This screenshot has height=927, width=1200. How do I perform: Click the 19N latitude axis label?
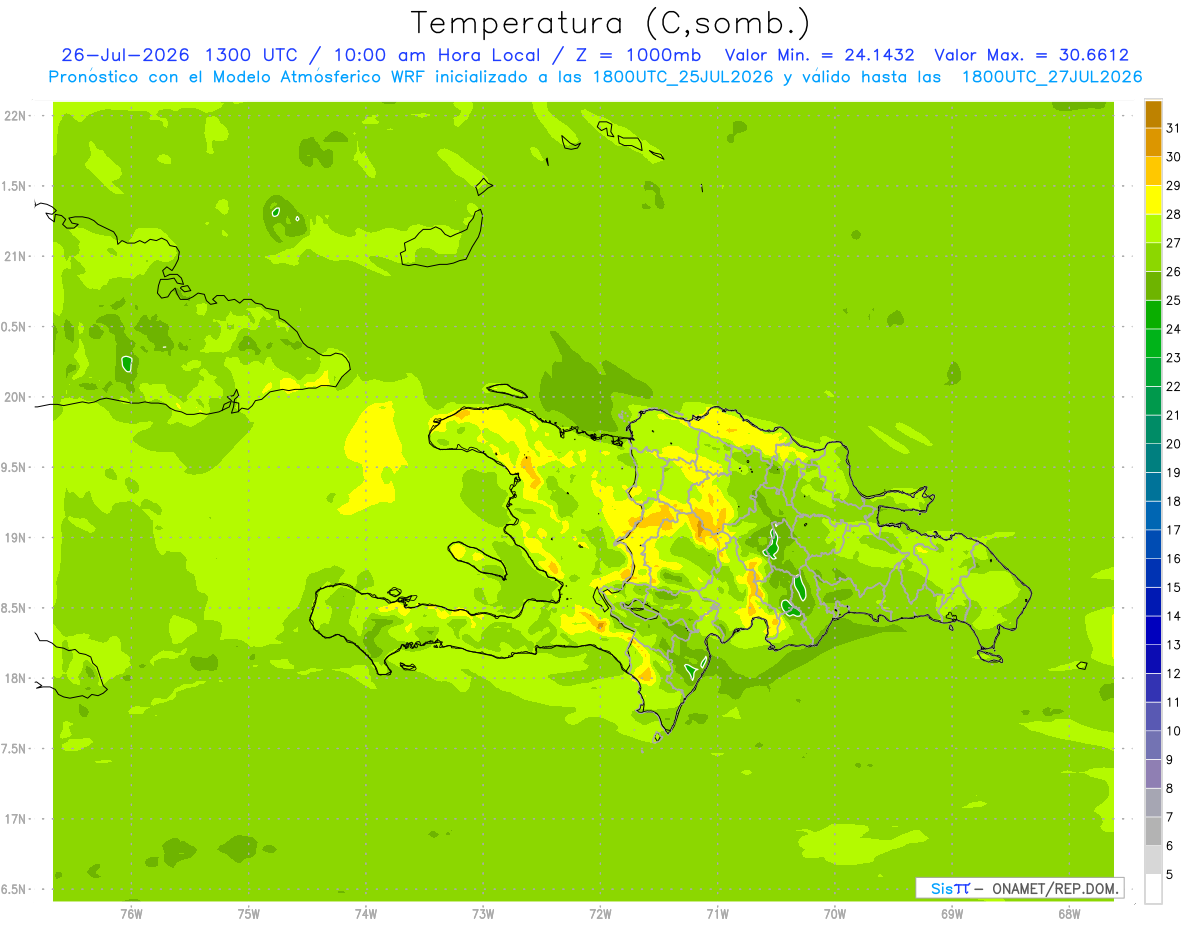(x=17, y=537)
